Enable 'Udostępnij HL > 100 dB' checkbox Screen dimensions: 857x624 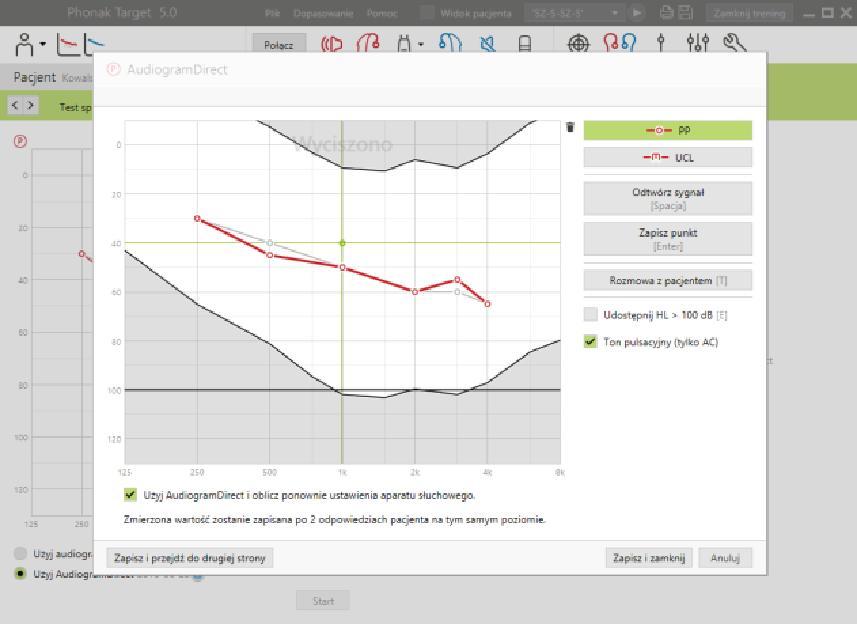[590, 314]
